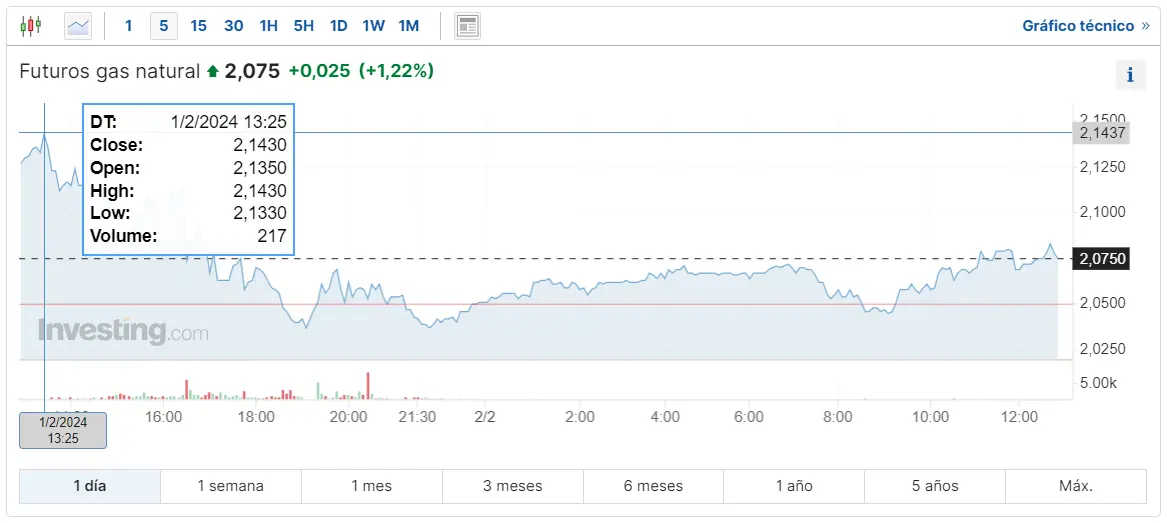
Task: Select the area chart icon
Action: (x=78, y=26)
